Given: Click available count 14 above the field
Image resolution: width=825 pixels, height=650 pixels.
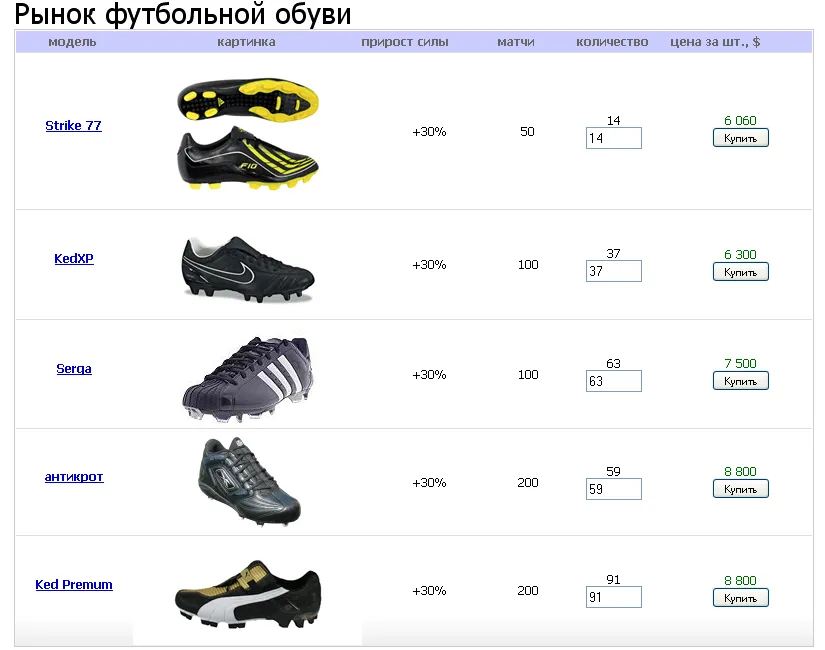Looking at the screenshot, I should pyautogui.click(x=613, y=121).
